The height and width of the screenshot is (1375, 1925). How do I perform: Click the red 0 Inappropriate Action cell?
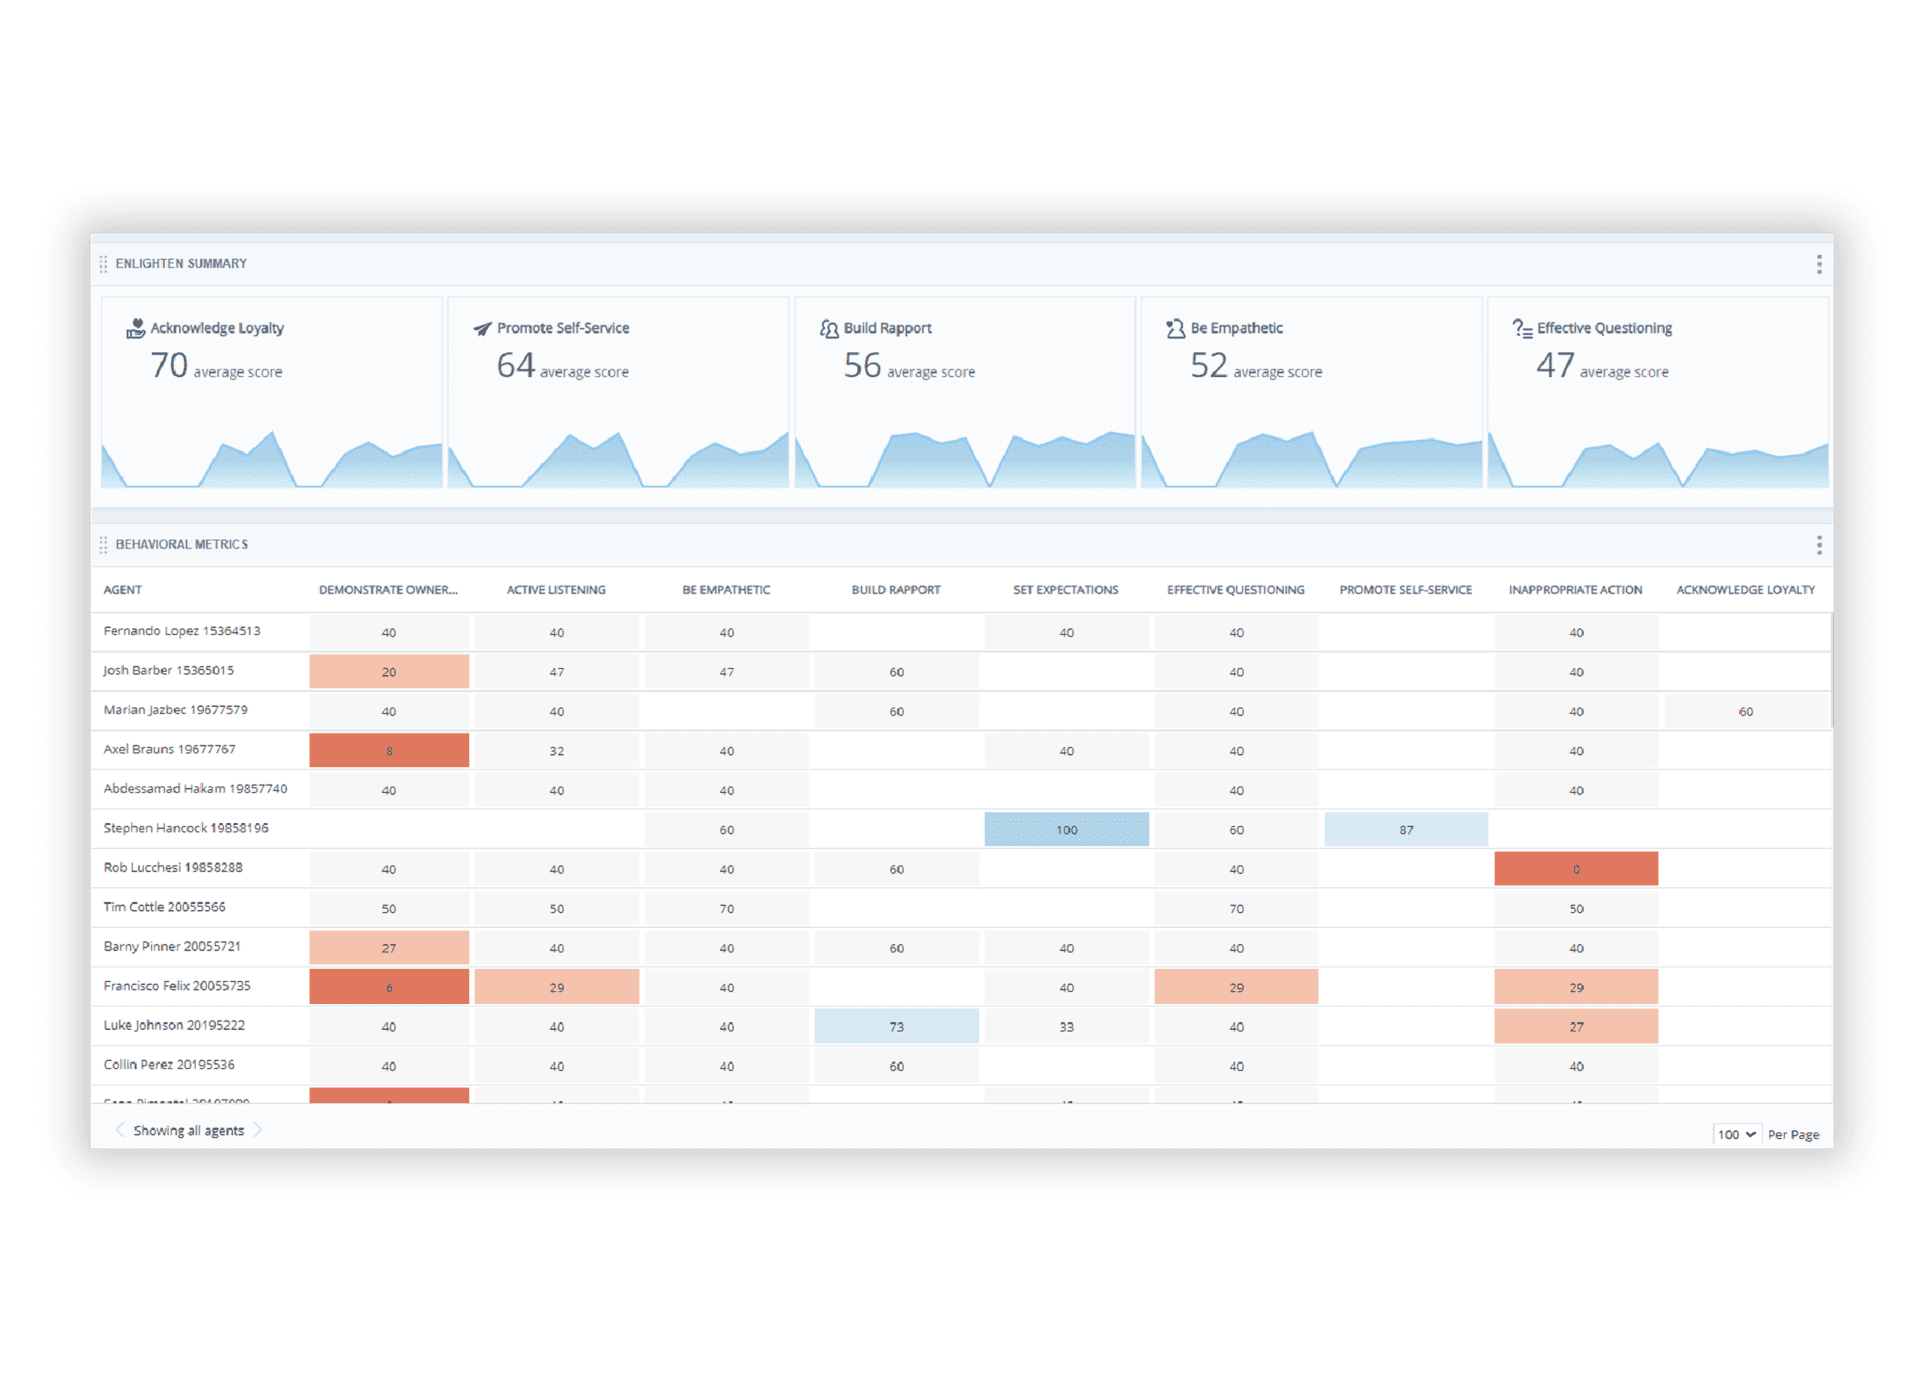tap(1576, 869)
